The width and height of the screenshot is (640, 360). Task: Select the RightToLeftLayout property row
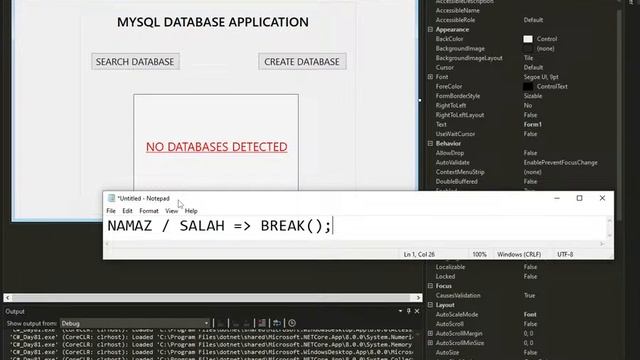(x=522, y=115)
